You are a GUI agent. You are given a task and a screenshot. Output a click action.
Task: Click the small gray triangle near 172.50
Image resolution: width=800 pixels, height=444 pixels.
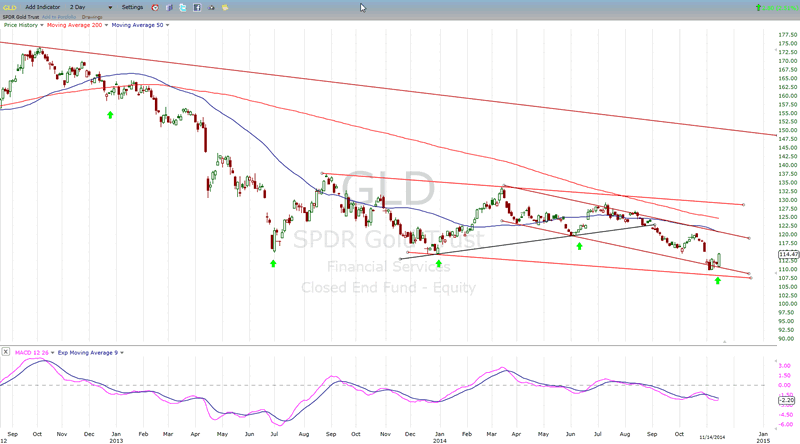[777, 50]
